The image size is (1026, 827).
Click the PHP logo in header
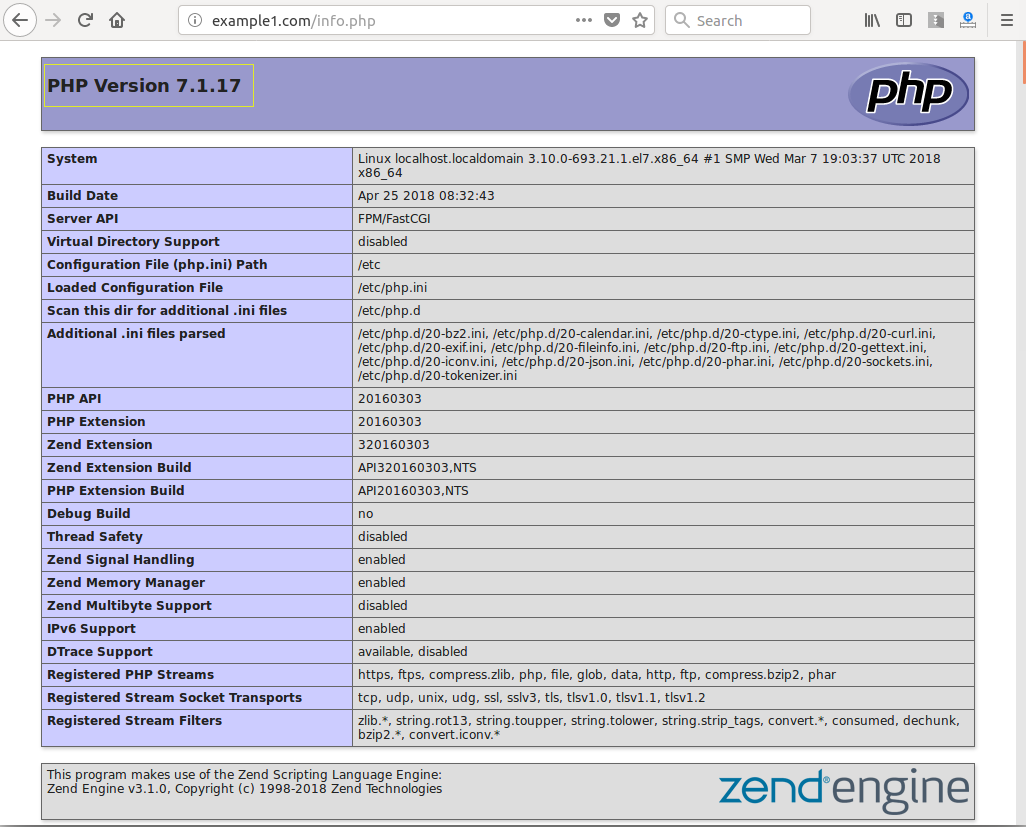[908, 94]
